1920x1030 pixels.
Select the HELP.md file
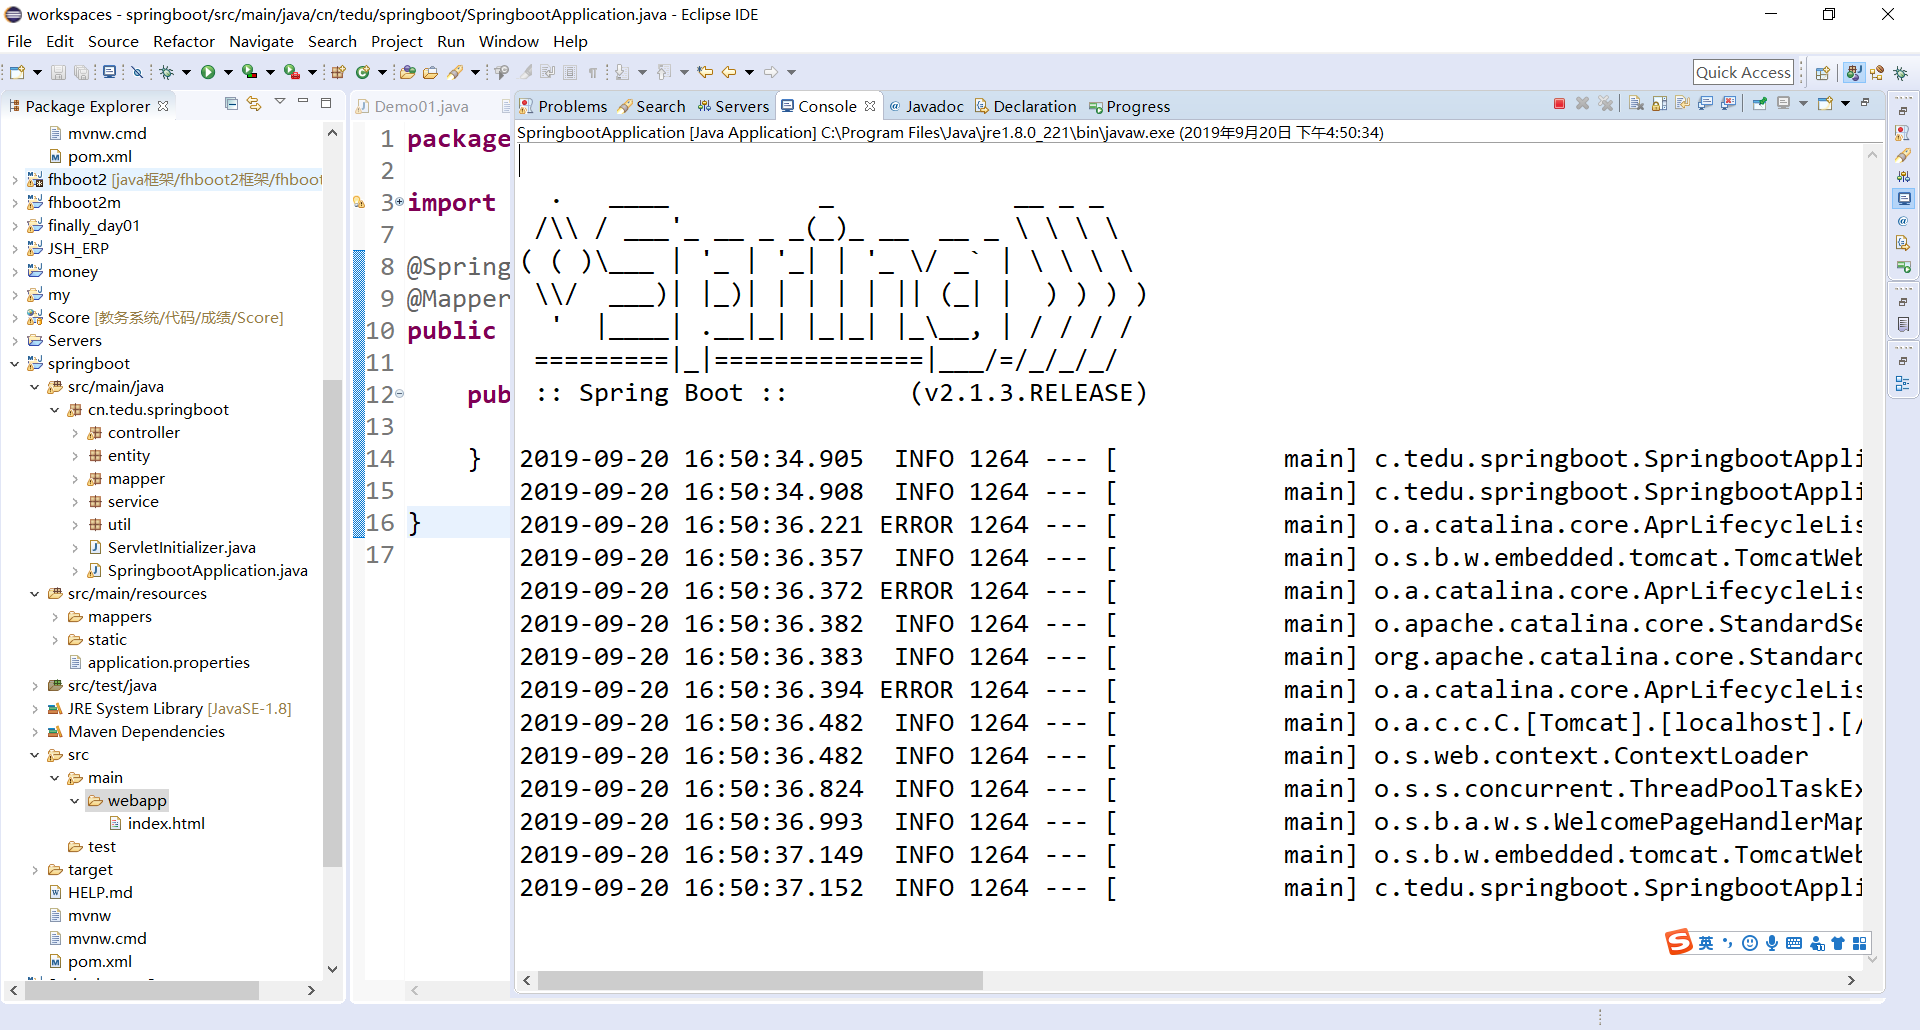(91, 893)
